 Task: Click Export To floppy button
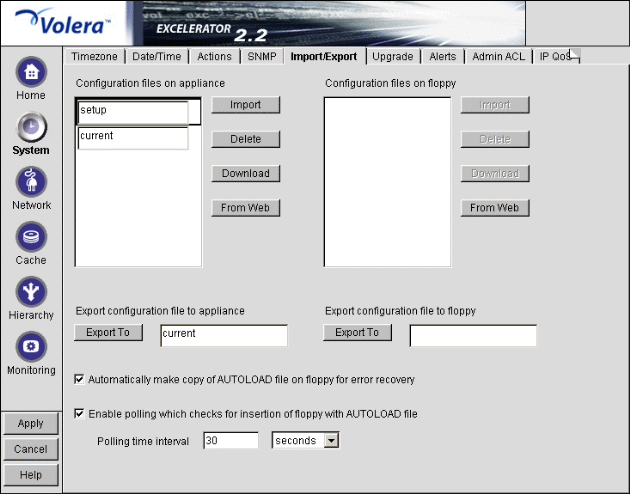(x=357, y=333)
